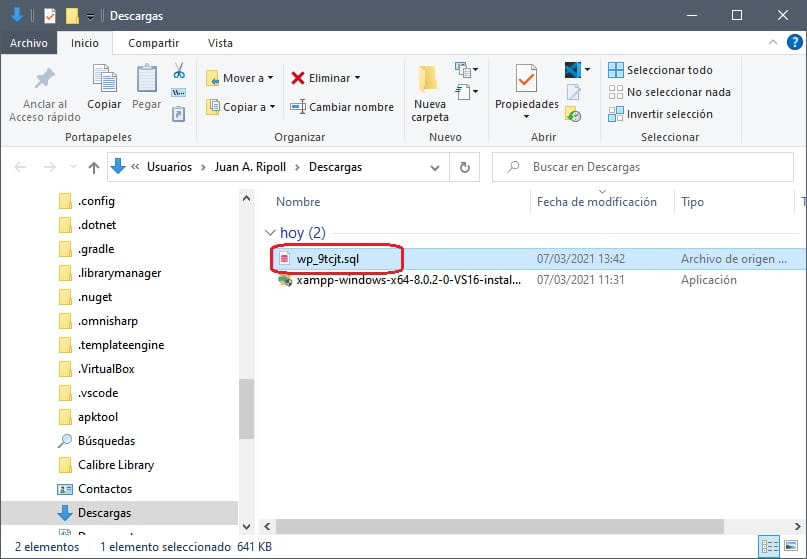Open Help with the question mark icon
The image size is (807, 559).
coord(794,42)
